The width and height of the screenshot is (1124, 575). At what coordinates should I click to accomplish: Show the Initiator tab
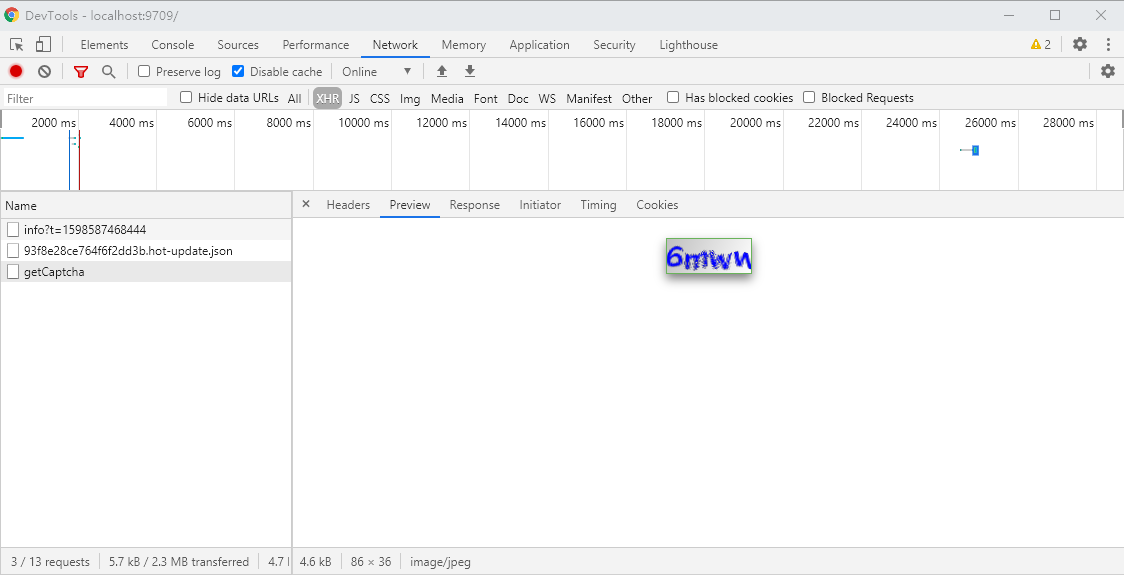[540, 204]
